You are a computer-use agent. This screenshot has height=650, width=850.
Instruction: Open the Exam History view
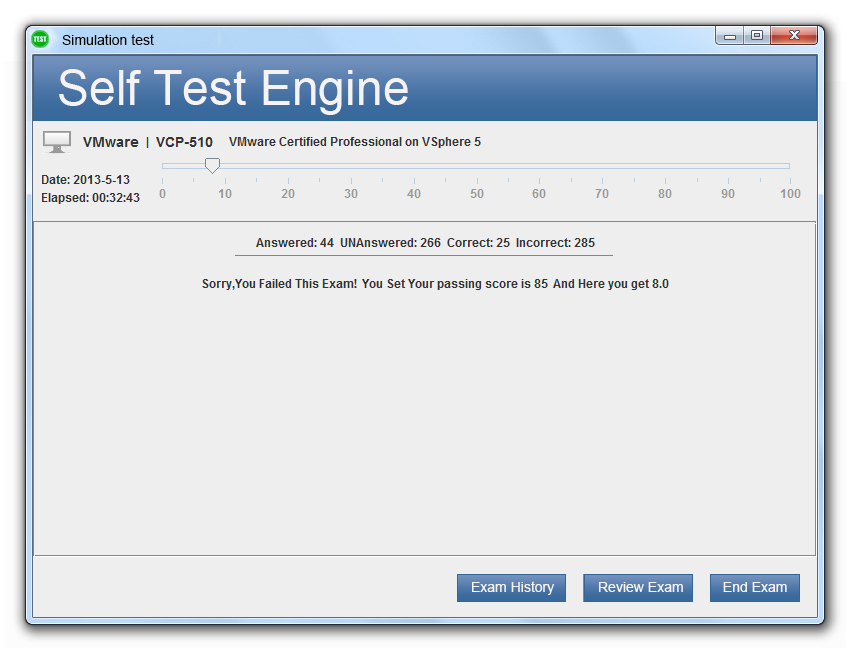(x=511, y=588)
